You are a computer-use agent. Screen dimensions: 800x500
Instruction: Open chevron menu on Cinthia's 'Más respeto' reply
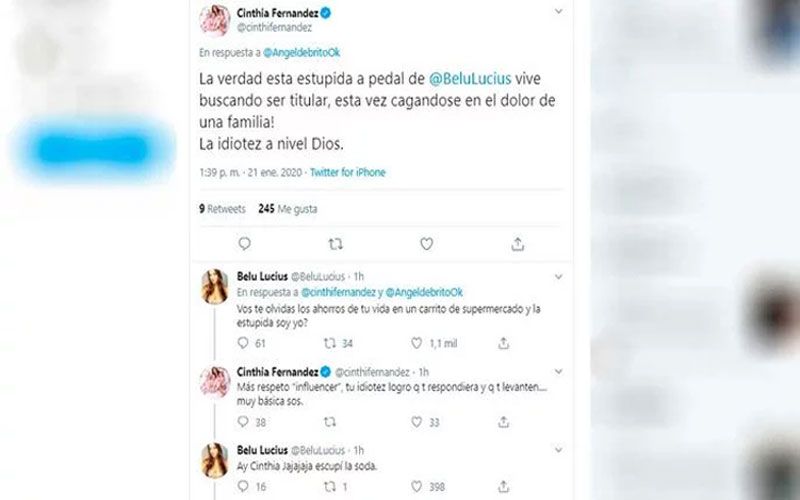point(559,371)
